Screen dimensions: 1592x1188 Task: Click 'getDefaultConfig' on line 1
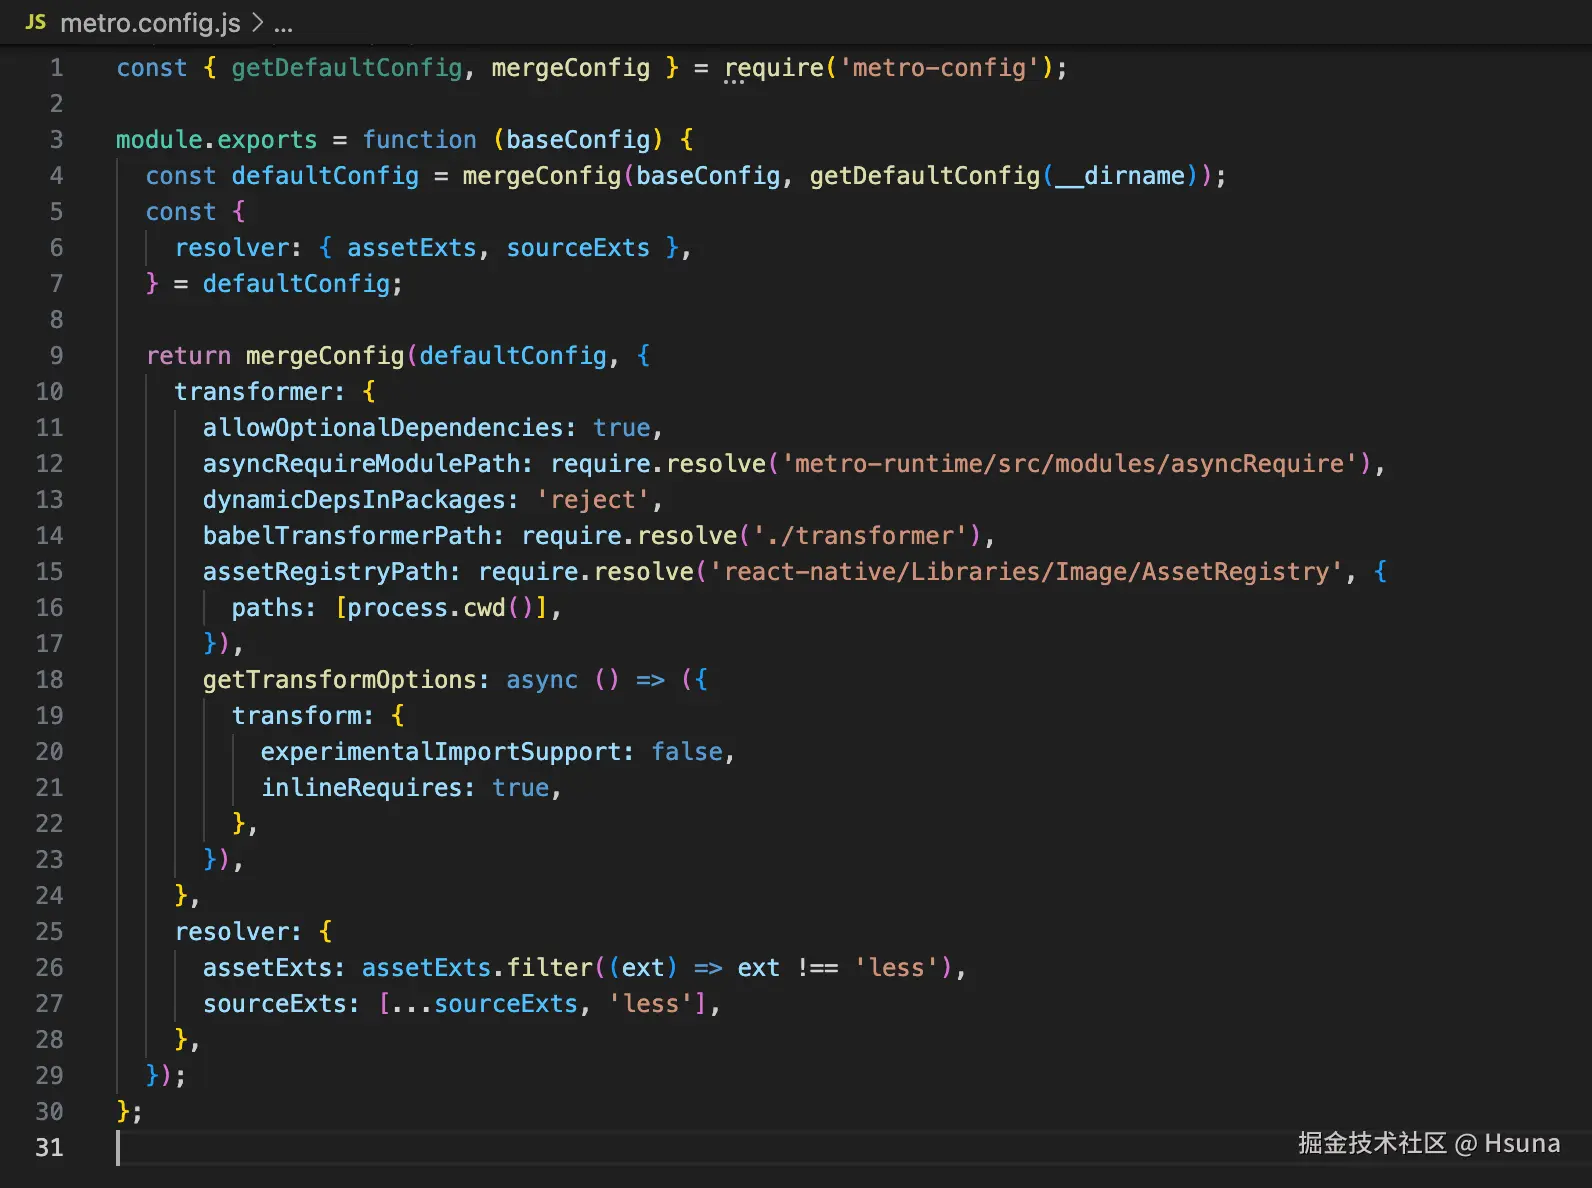[x=347, y=68]
